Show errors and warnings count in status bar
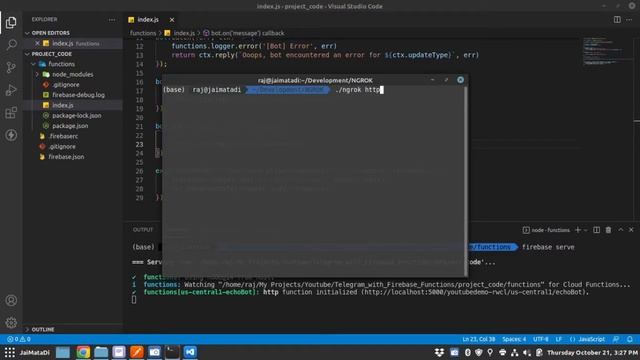This screenshot has width=640, height=360. pos(19,339)
